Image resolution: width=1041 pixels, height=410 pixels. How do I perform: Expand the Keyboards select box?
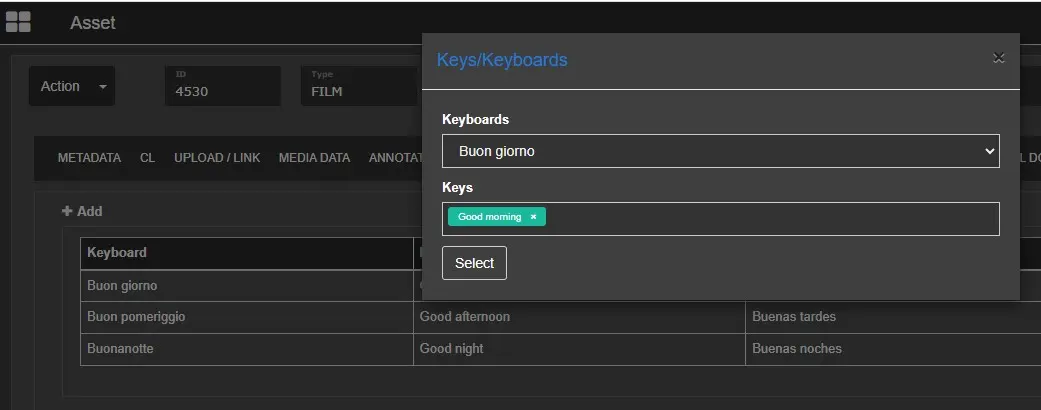[720, 151]
